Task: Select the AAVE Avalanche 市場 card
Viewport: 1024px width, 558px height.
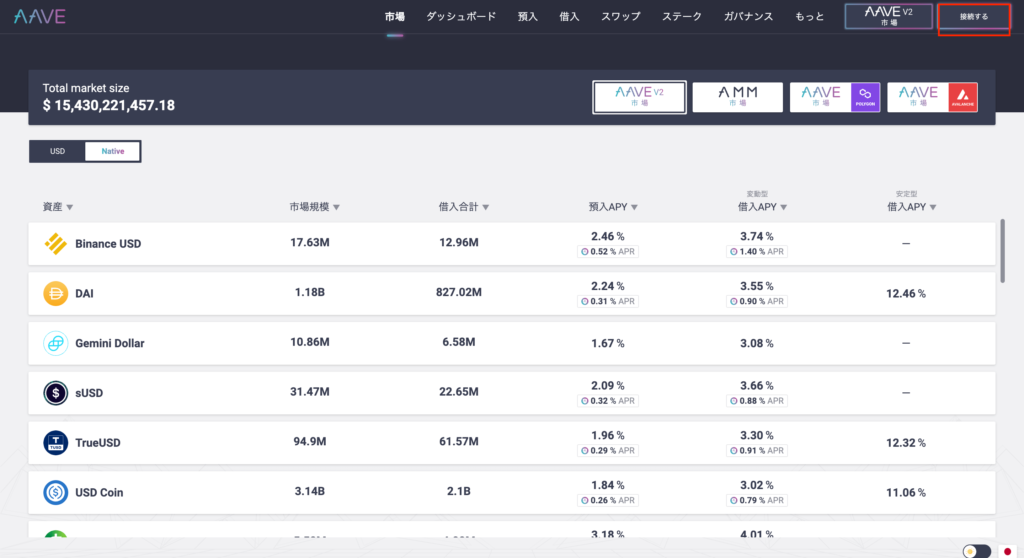Action: tap(933, 97)
